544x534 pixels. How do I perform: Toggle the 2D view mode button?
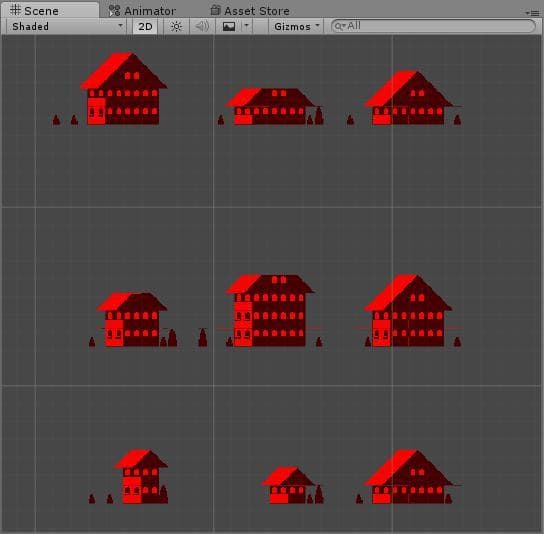[145, 26]
